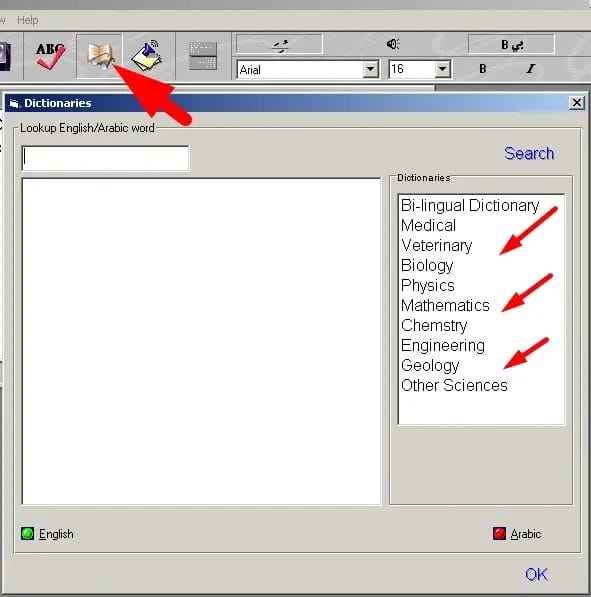Viewport: 591px width, 597px height.
Task: Expand the font size 16 dropdown
Action: (x=442, y=69)
